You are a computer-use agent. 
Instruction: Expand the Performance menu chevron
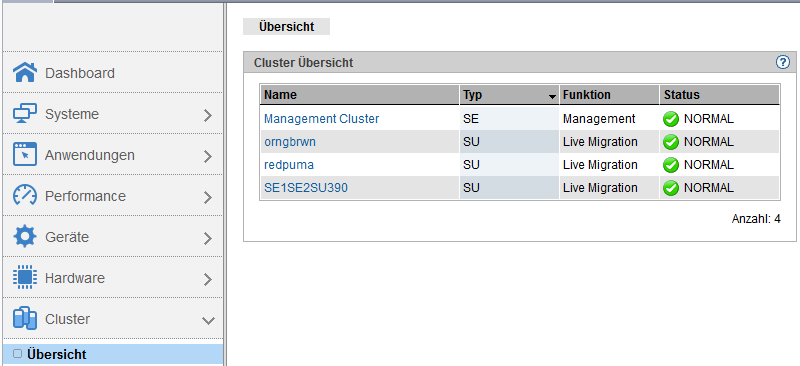(x=207, y=198)
